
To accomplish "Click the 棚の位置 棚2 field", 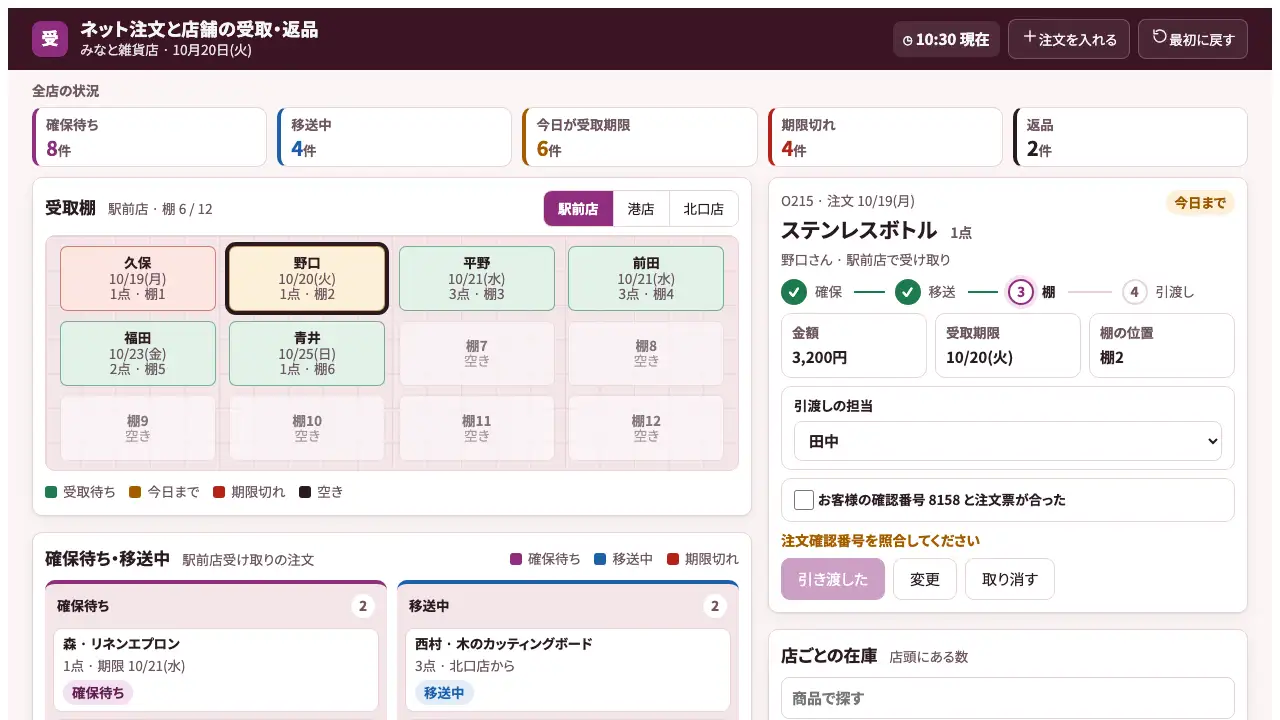I will (1162, 345).
